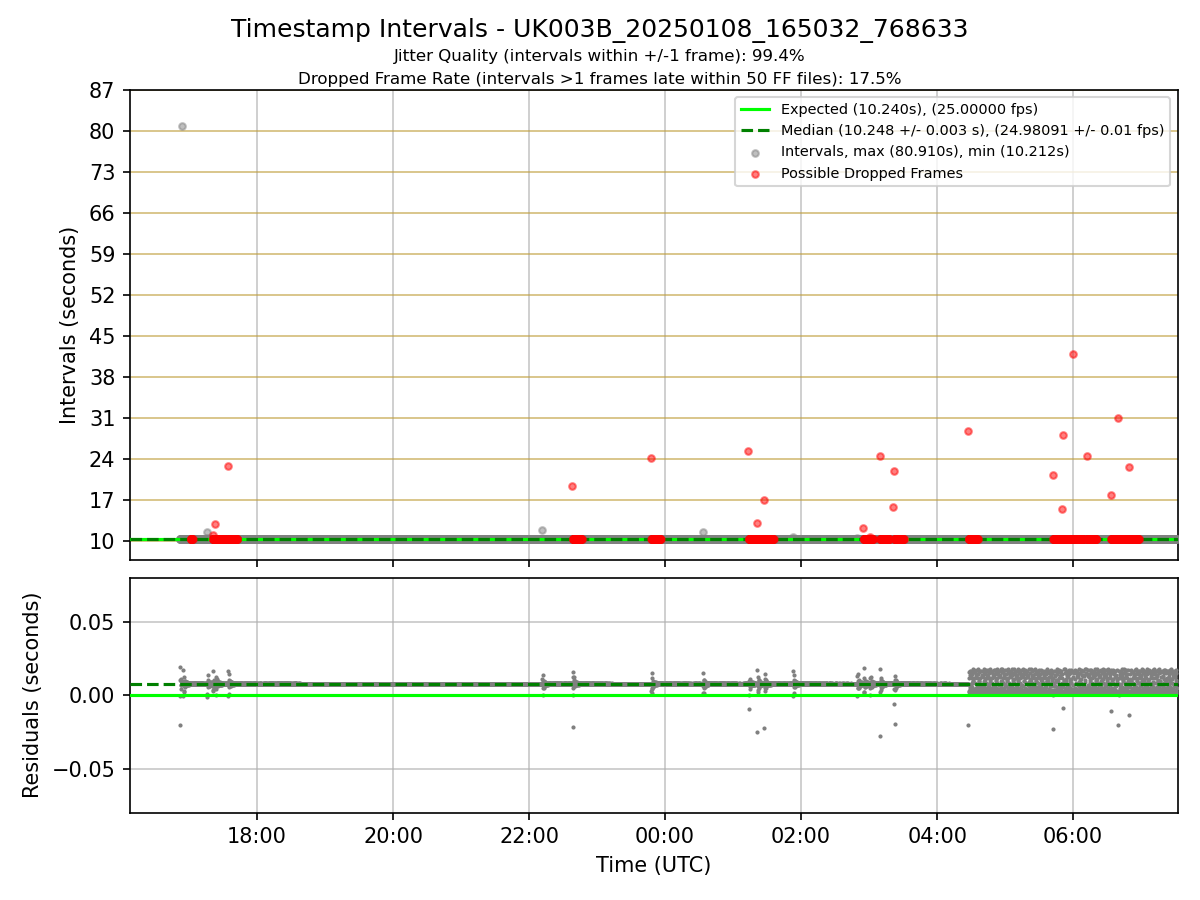Click y-axis tick label '59'

(104, 254)
